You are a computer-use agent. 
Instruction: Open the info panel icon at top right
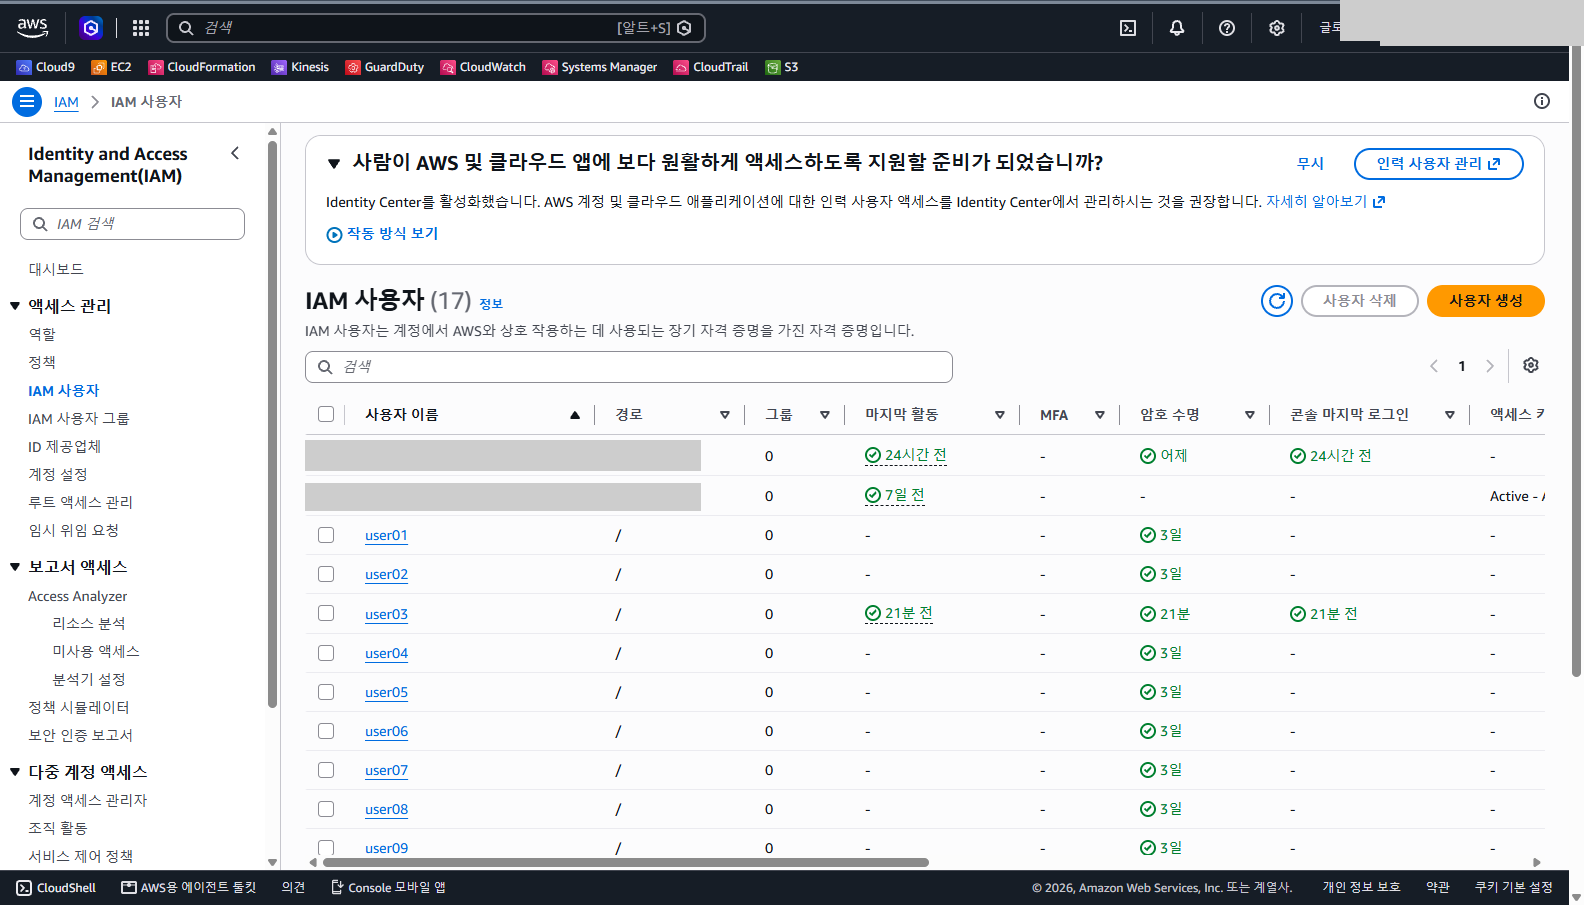coord(1542,101)
